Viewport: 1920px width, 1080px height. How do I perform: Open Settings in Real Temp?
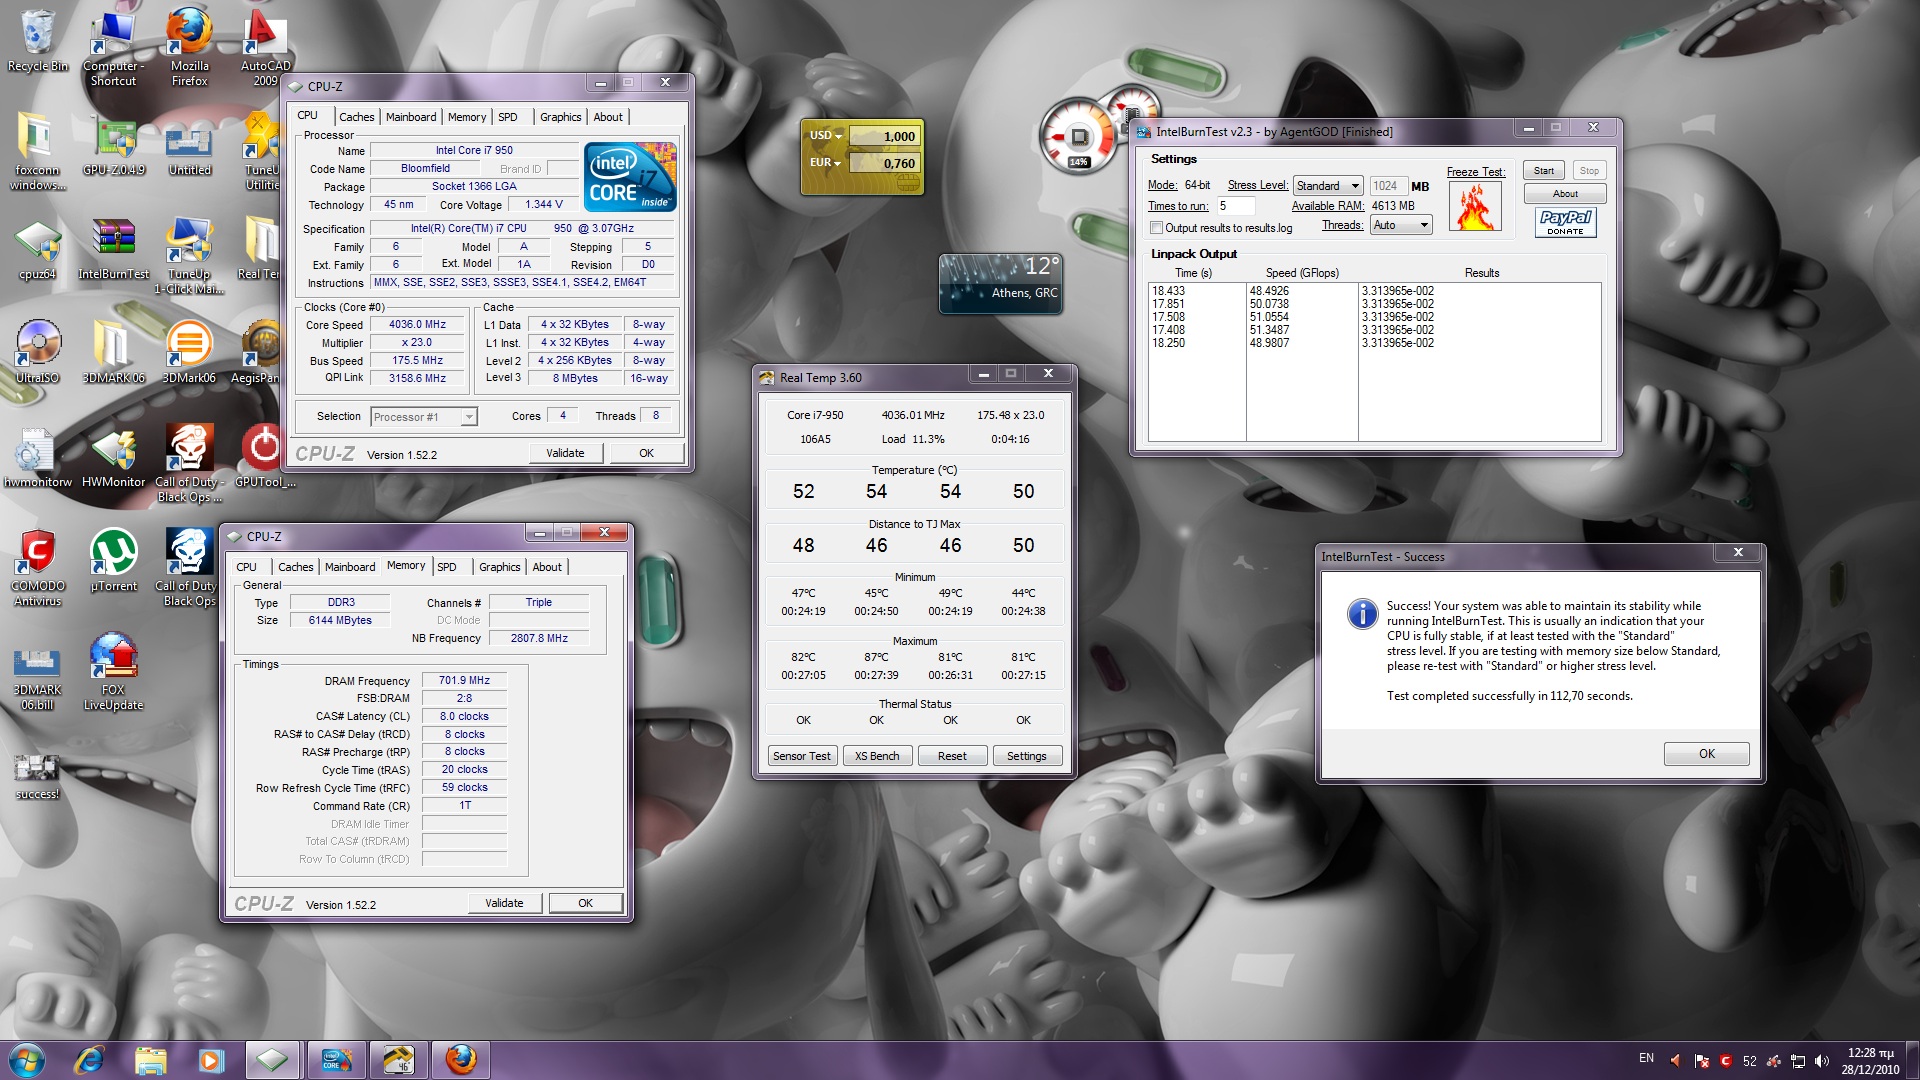tap(1027, 756)
